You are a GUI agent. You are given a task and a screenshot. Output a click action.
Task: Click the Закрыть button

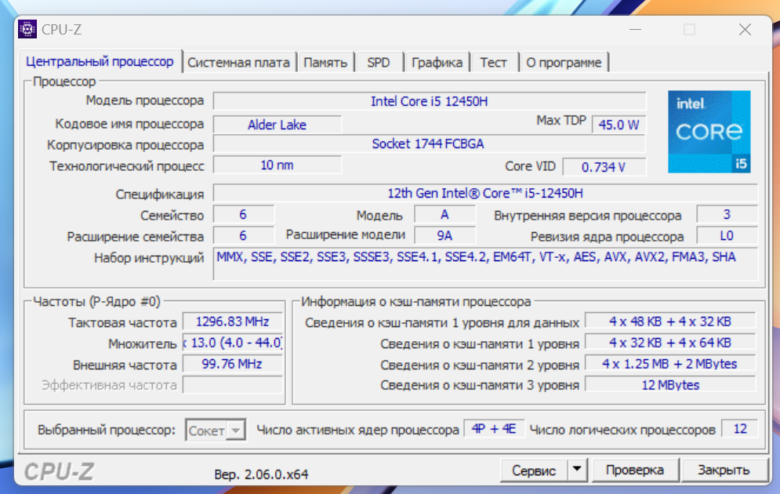coord(723,470)
